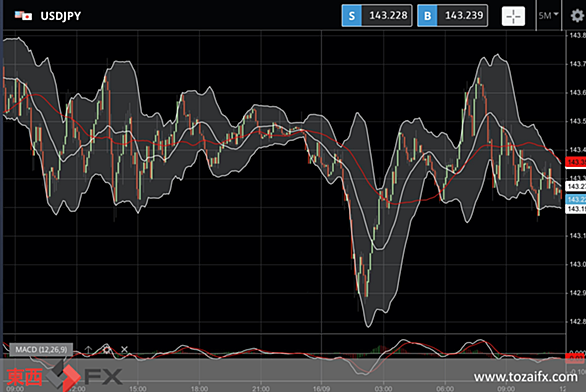Toggle the crosshair cursor button
586x392 pixels.
point(513,16)
